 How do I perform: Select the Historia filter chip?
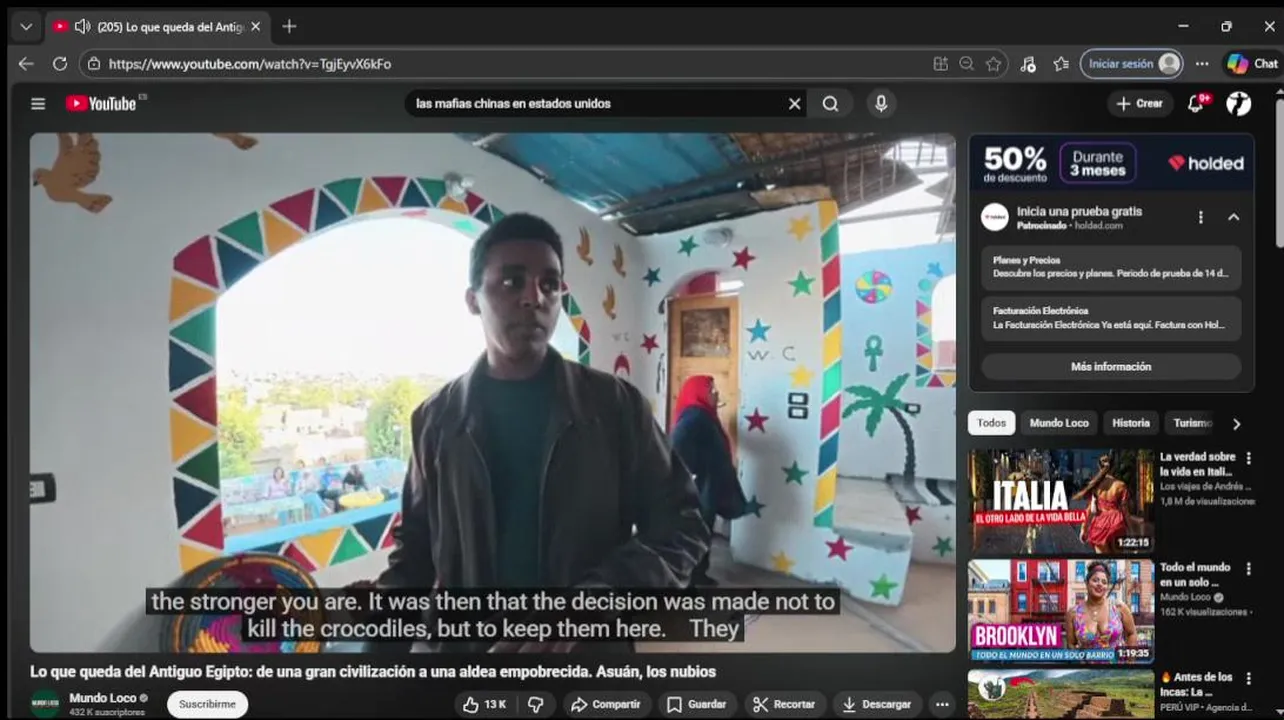click(1131, 423)
